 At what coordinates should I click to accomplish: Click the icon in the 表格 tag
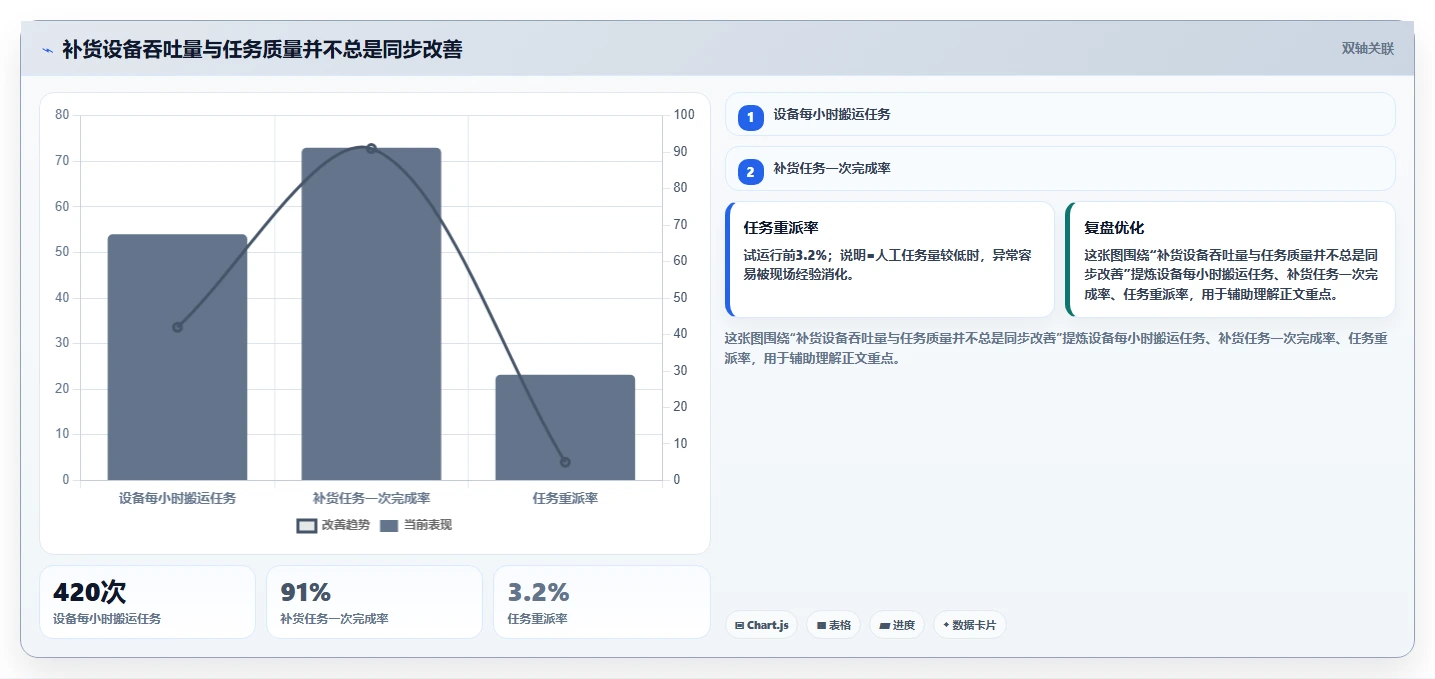coord(821,625)
